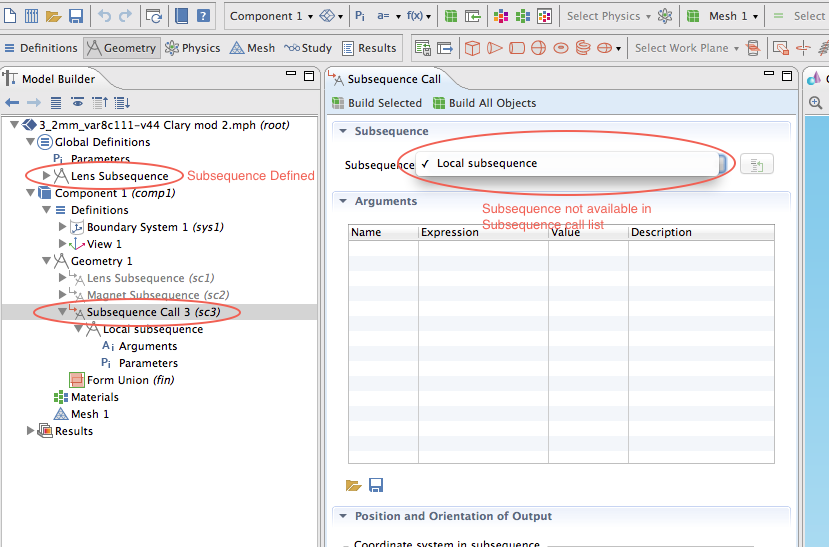Select the Form Union (fin) node
The height and width of the screenshot is (547, 829).
pos(131,380)
